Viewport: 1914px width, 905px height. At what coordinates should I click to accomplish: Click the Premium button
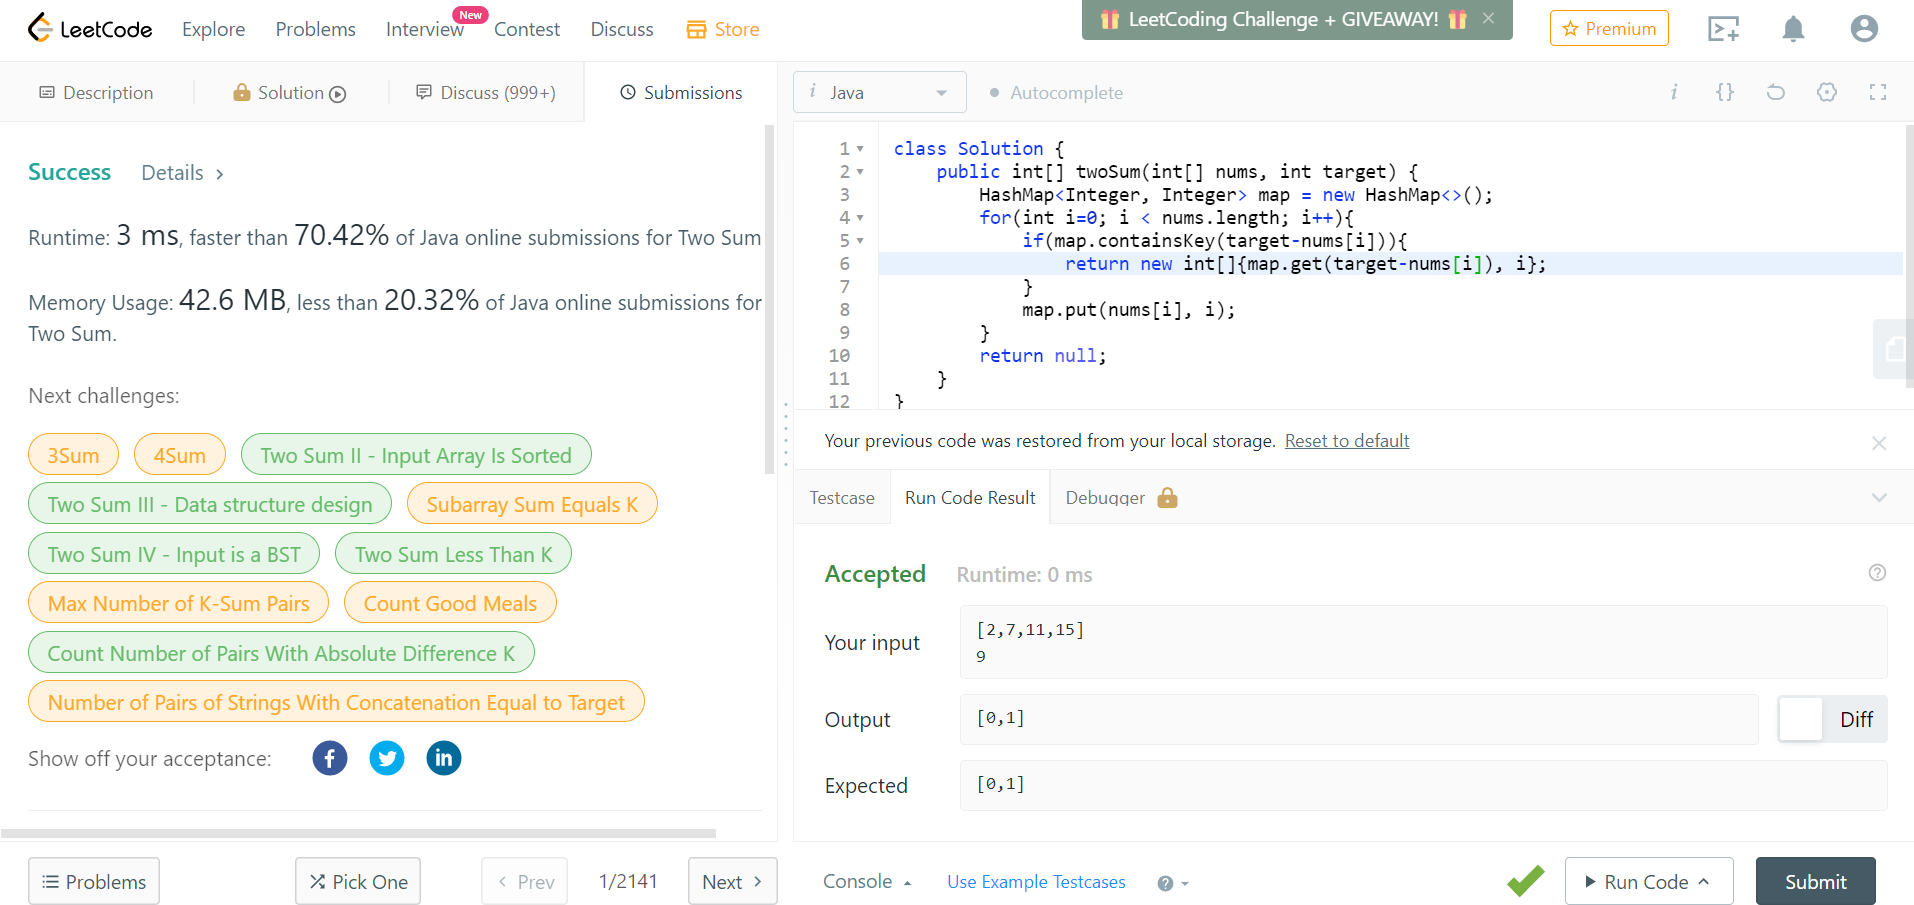point(1609,28)
